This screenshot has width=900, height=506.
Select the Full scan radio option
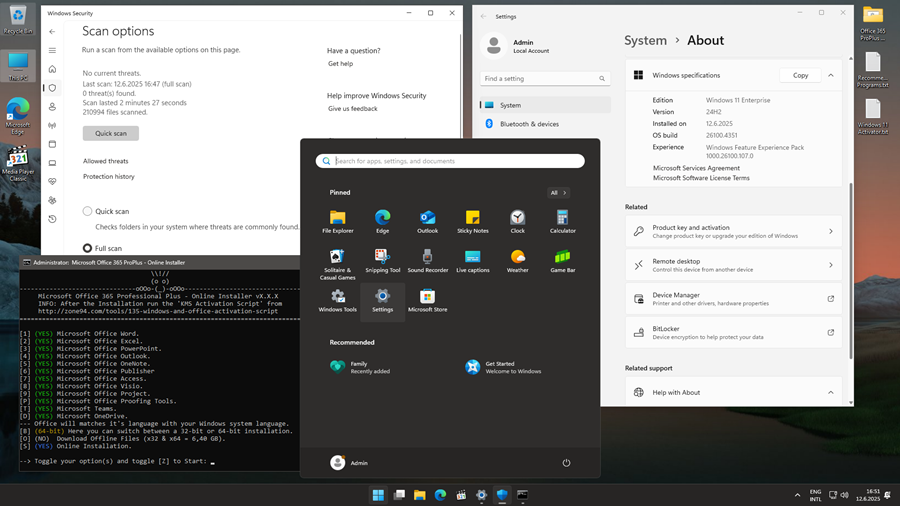87,248
